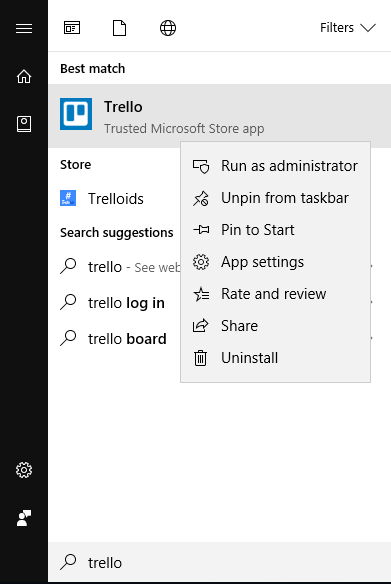Open the Trello best match result
Image resolution: width=391 pixels, height=584 pixels.
point(220,116)
